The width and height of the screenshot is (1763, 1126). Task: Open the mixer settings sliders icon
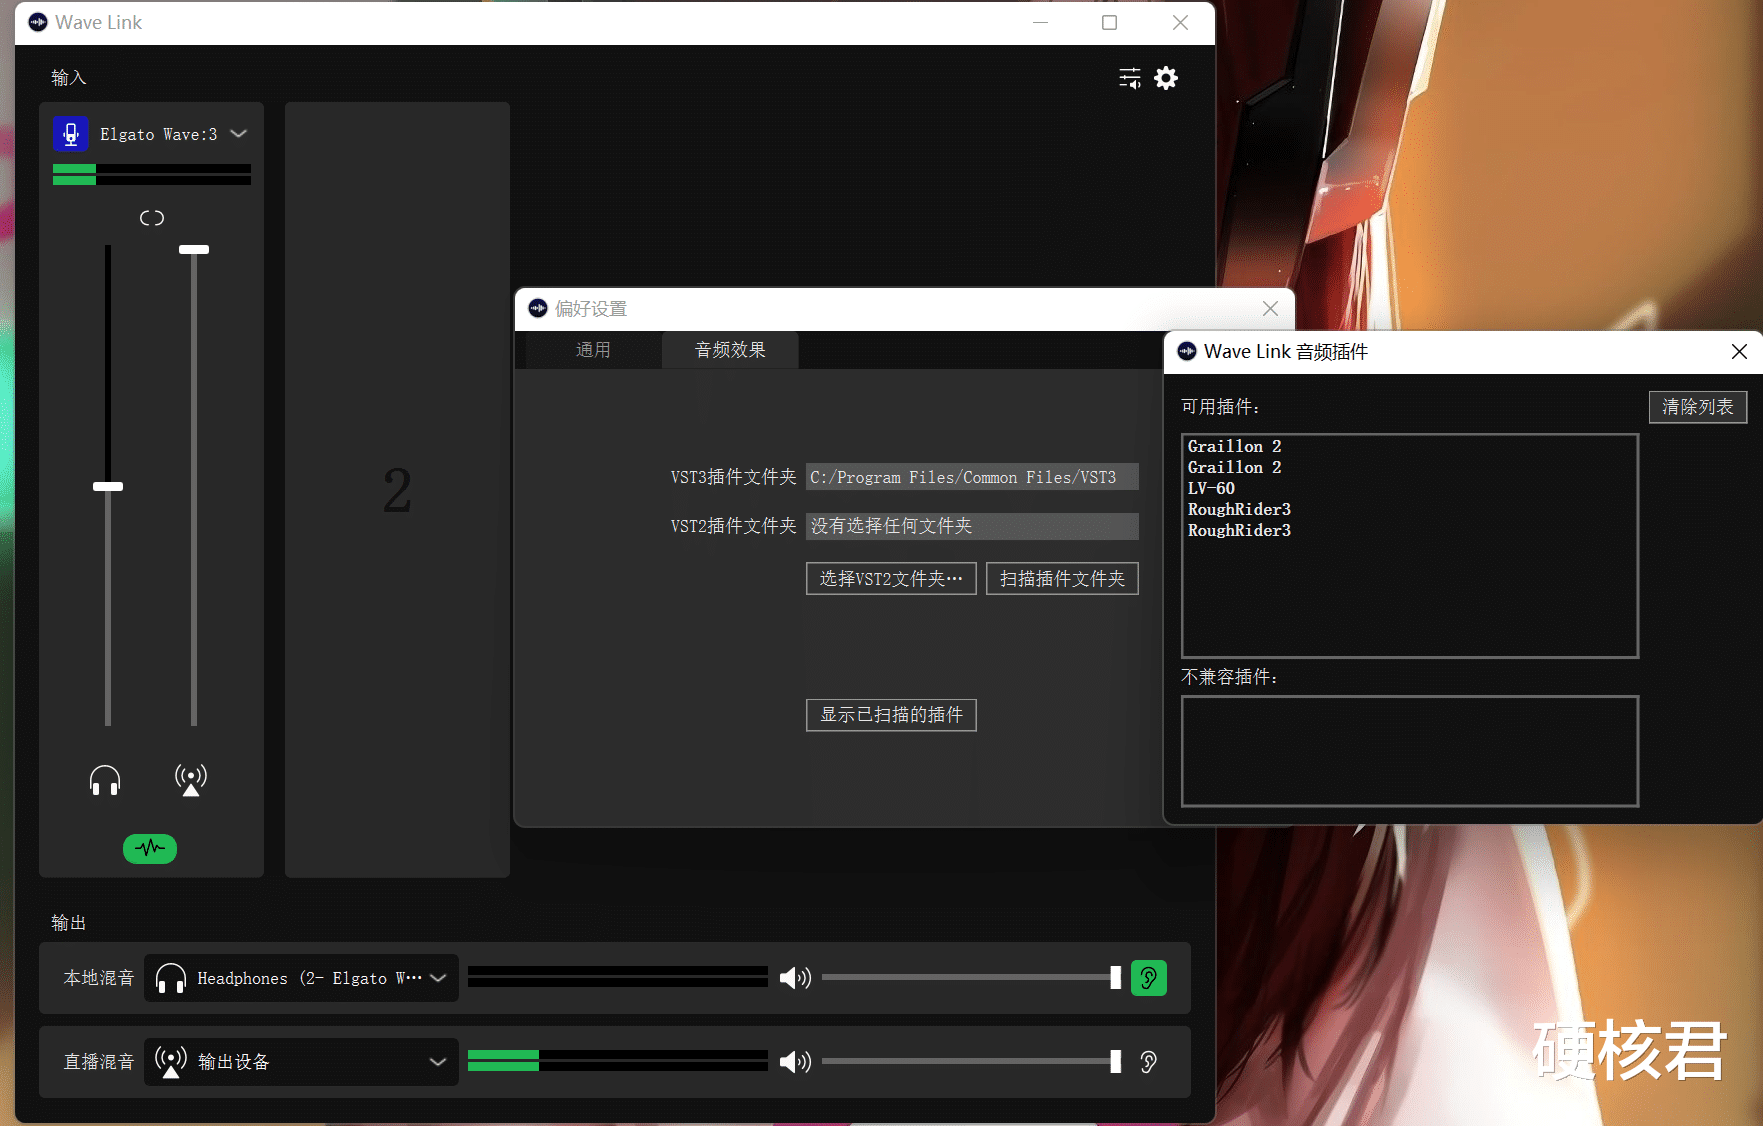[x=1129, y=78]
